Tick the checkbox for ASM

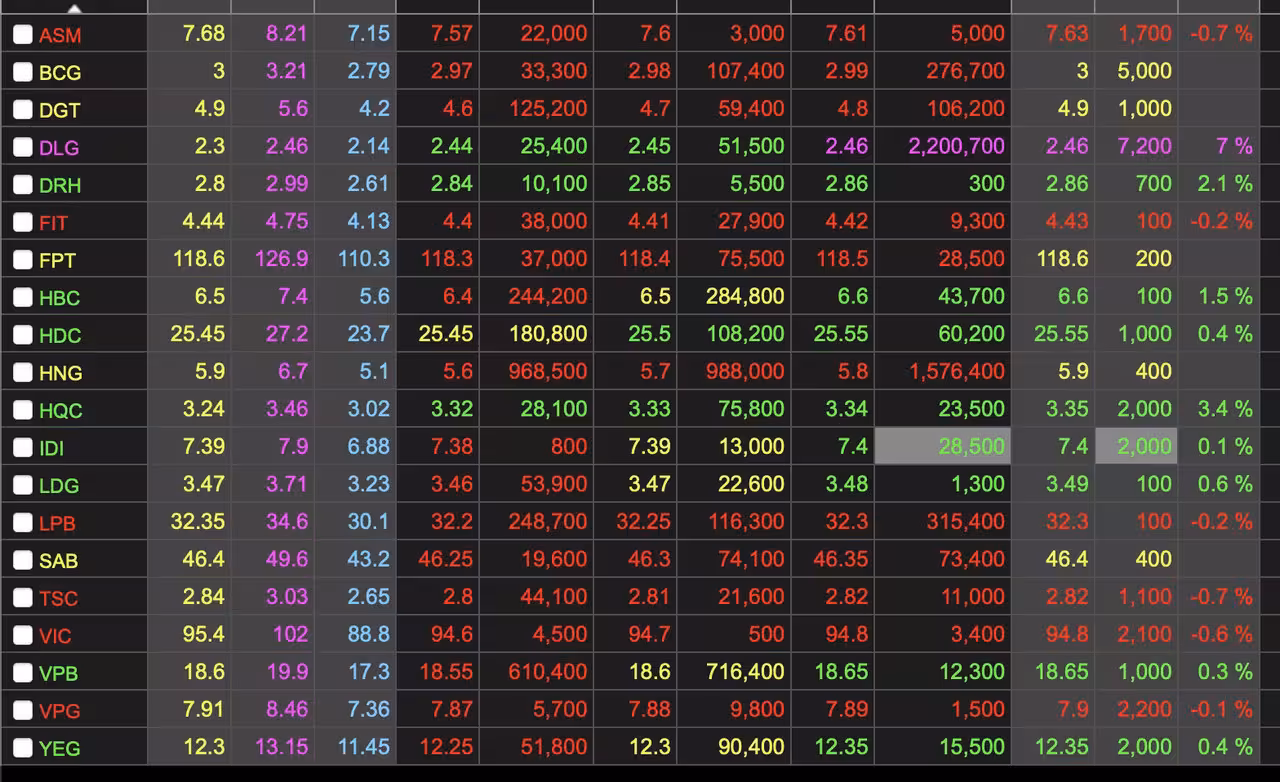[x=23, y=35]
